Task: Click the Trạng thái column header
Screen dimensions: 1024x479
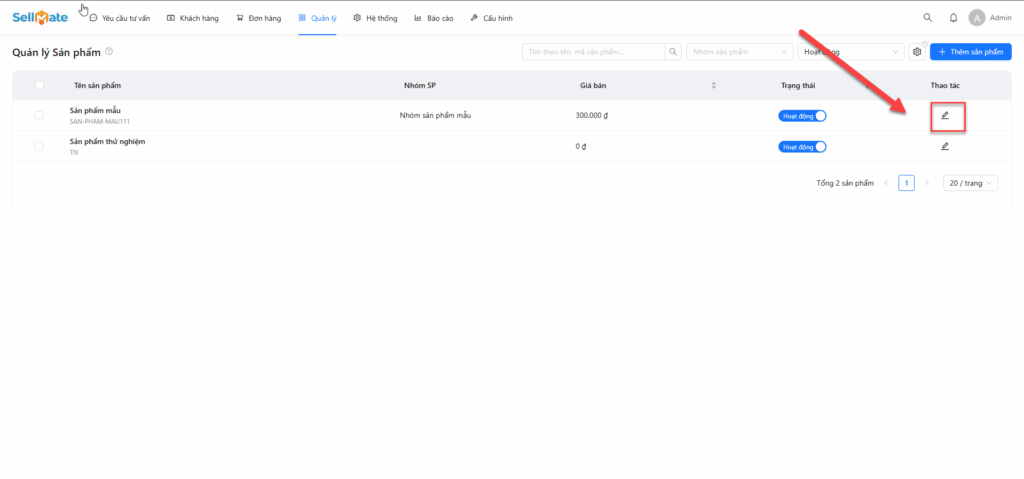Action: [798, 86]
